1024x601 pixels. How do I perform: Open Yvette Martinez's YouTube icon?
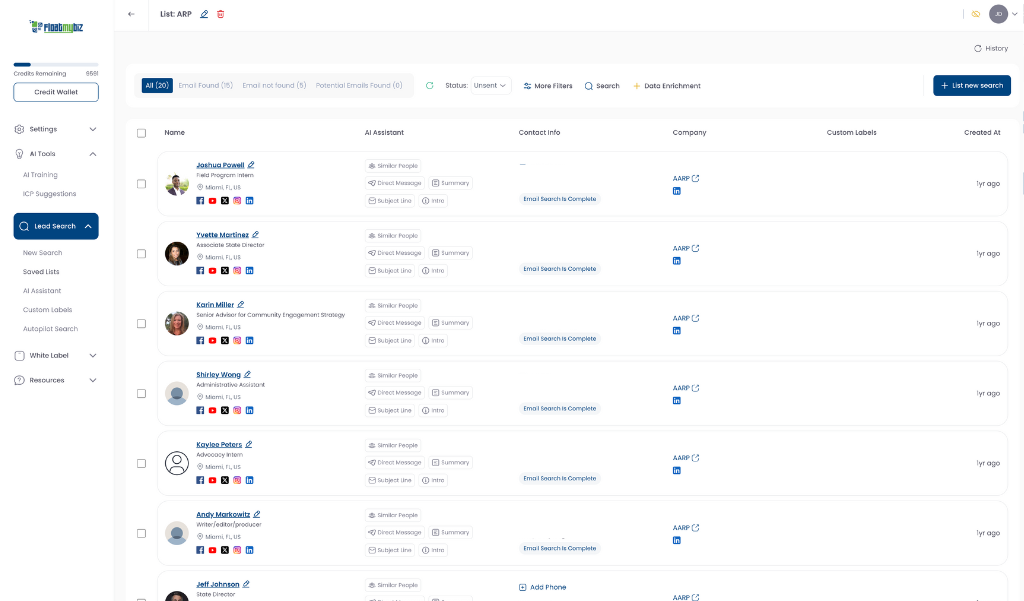coord(212,271)
